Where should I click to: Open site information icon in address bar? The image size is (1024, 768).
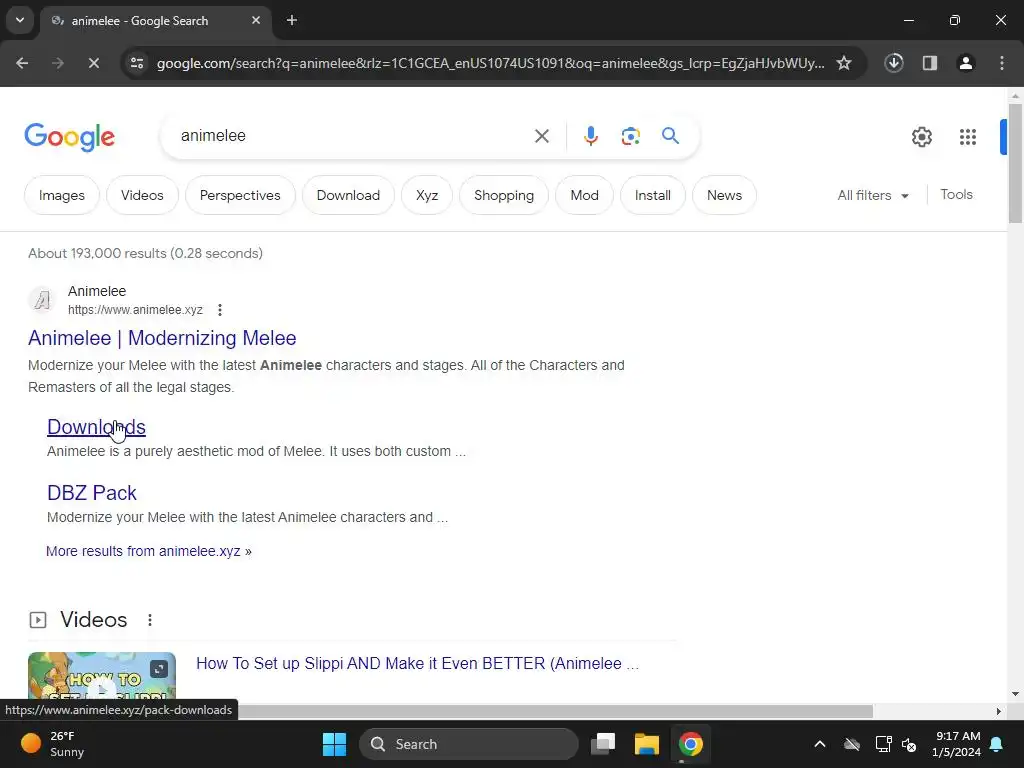point(137,63)
